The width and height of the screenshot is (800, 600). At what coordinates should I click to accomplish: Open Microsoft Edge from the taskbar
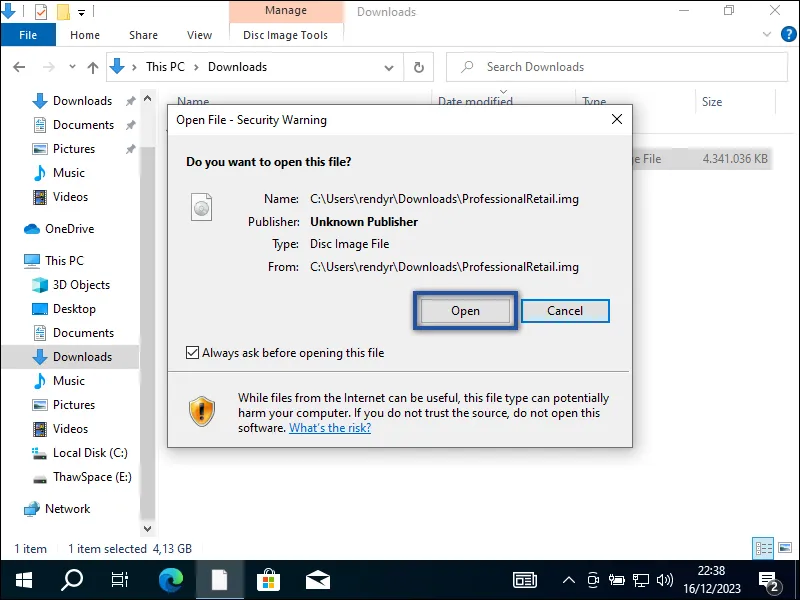click(170, 579)
